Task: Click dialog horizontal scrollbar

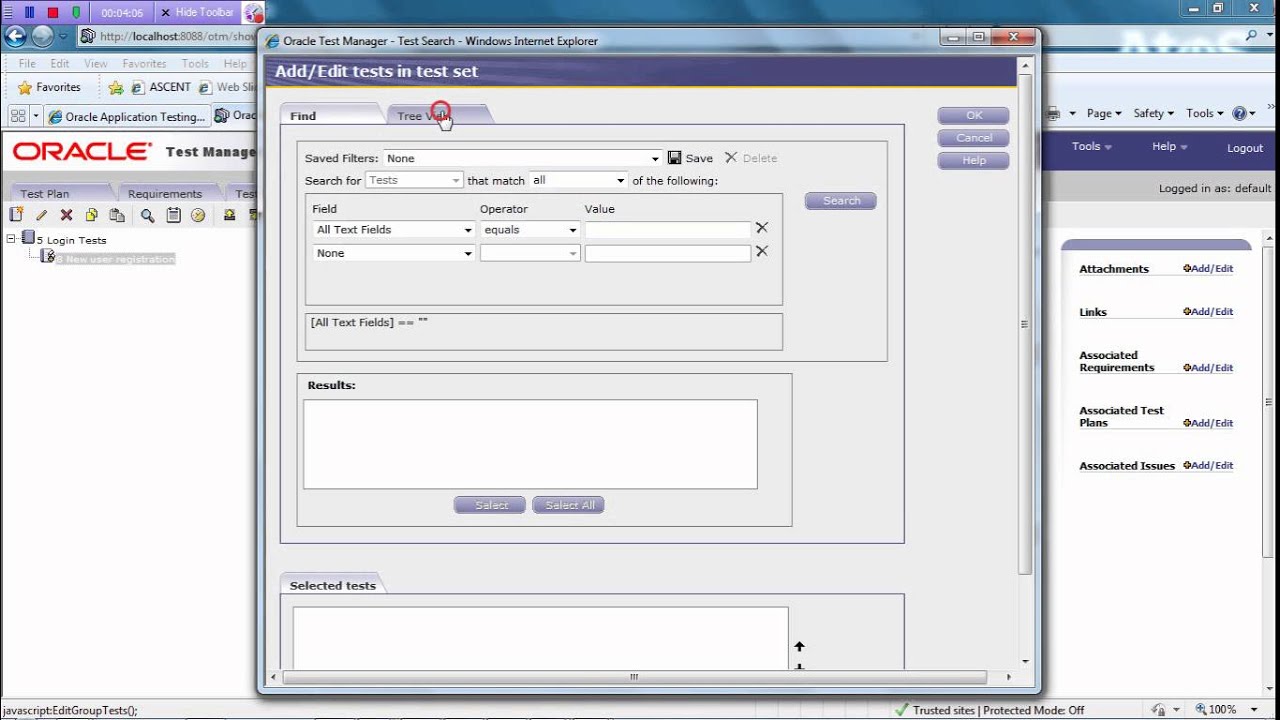Action: coord(633,677)
